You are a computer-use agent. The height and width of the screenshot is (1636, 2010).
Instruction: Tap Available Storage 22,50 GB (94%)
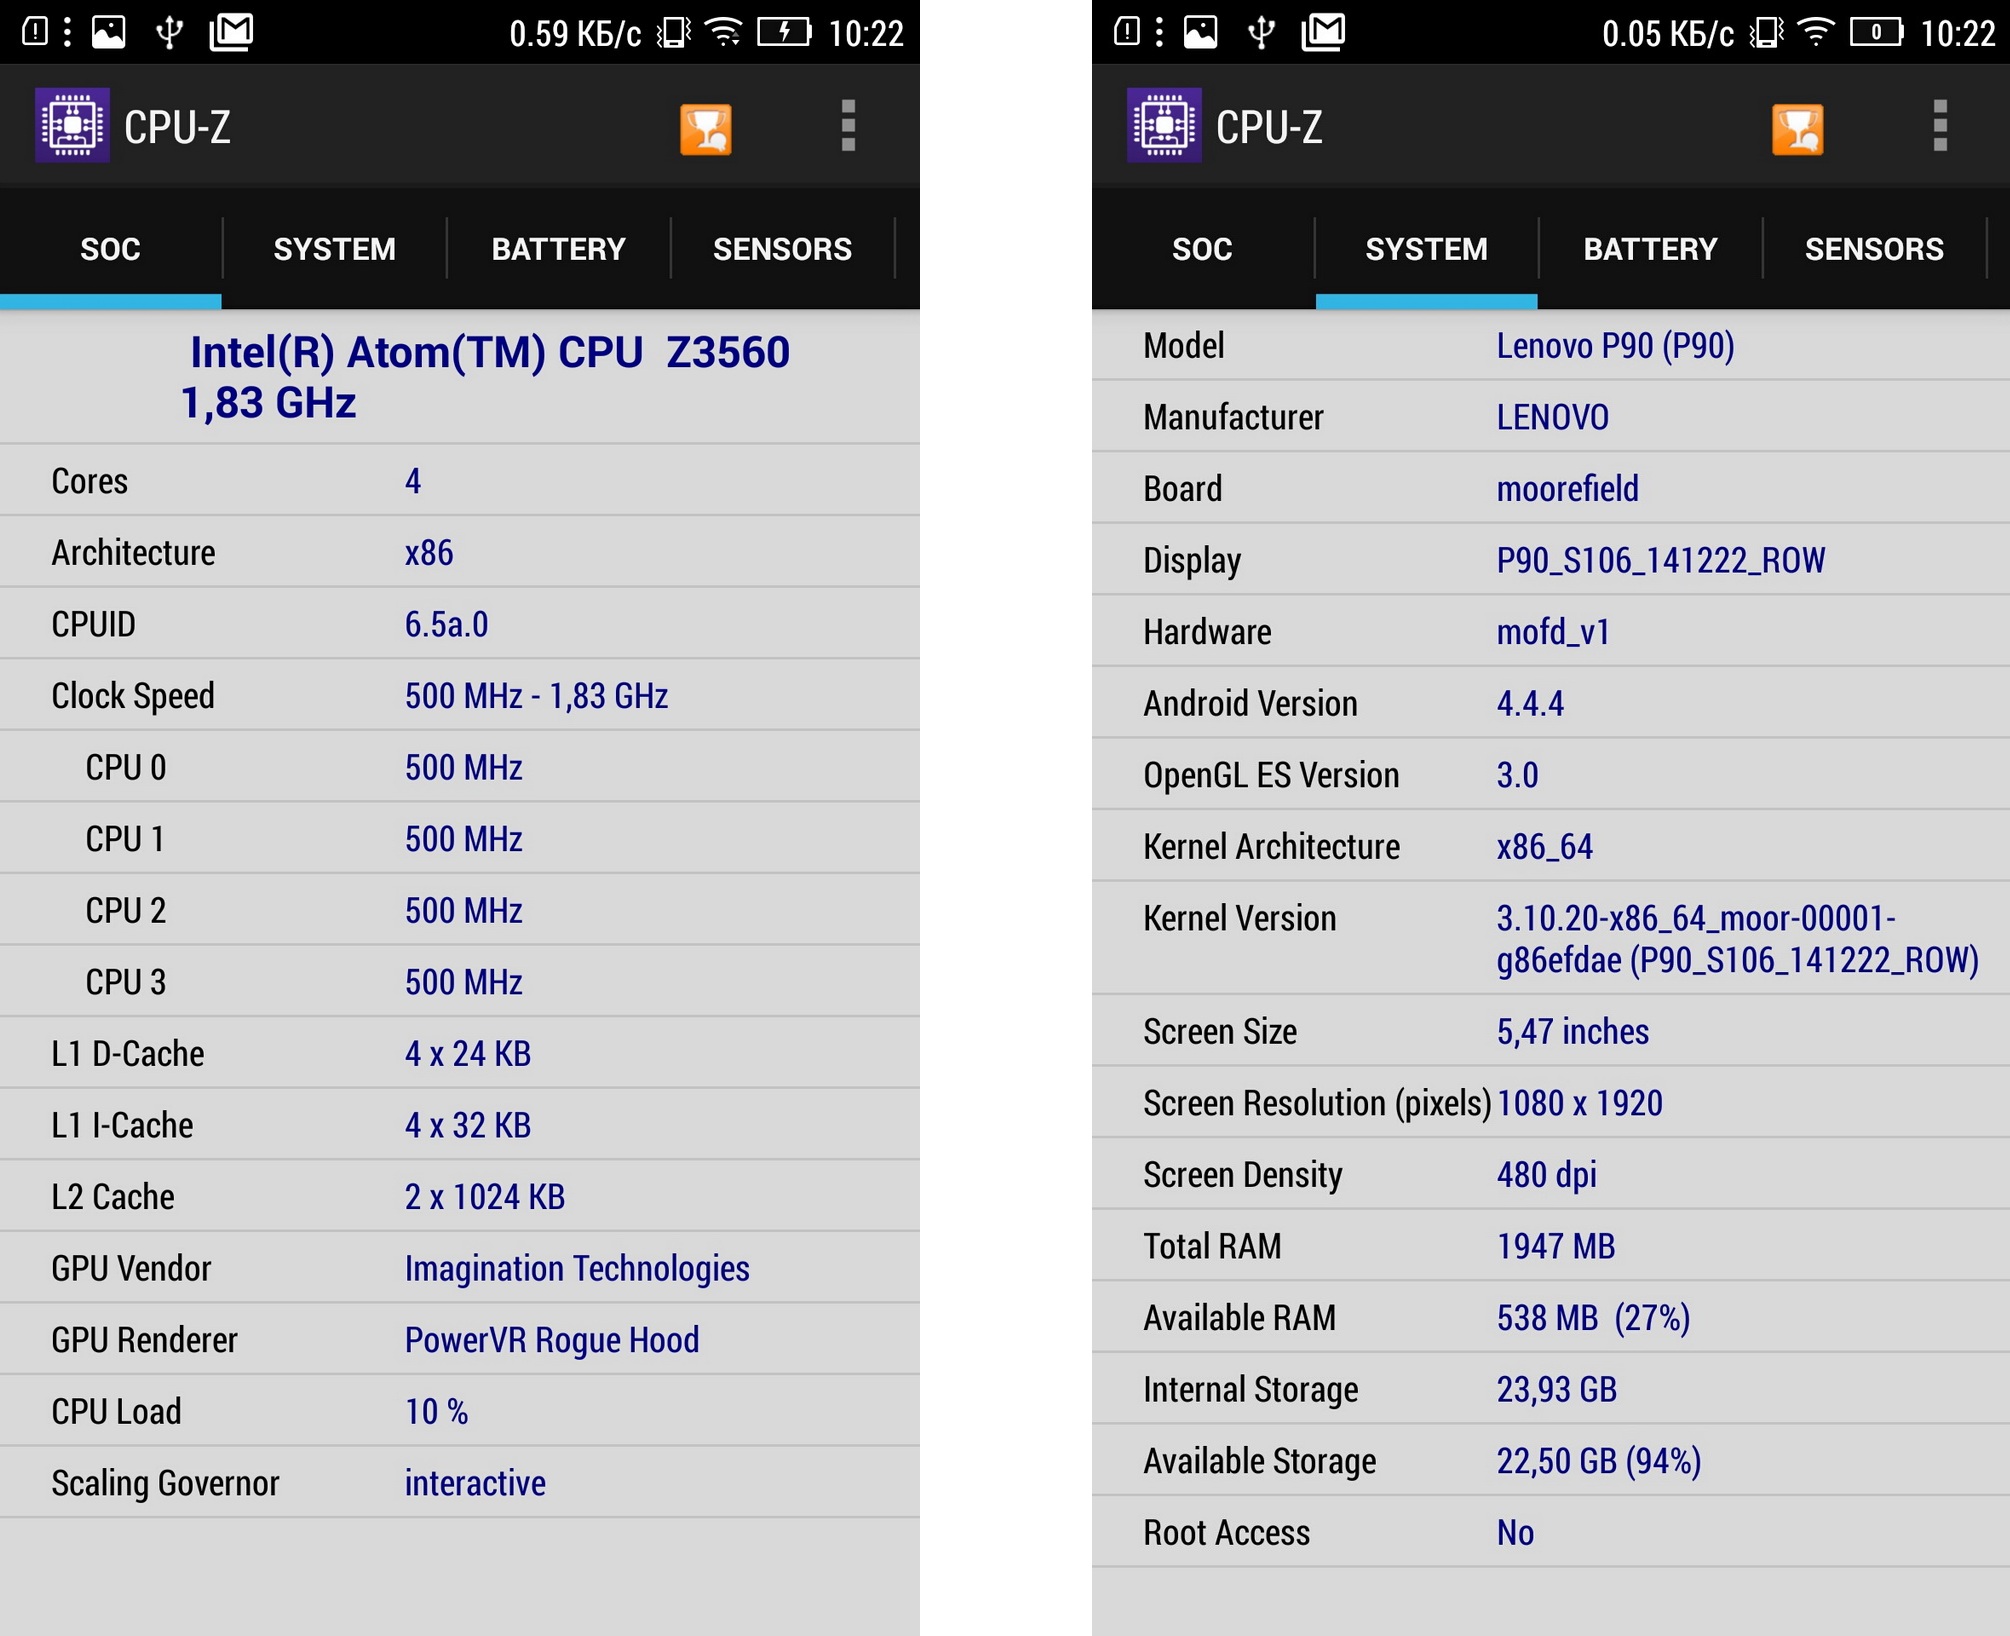[x=1598, y=1461]
